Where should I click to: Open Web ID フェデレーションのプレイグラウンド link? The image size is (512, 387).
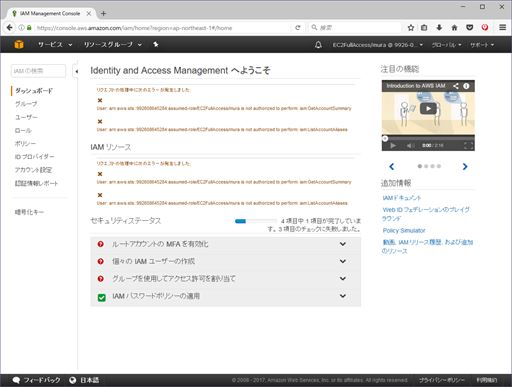click(426, 214)
